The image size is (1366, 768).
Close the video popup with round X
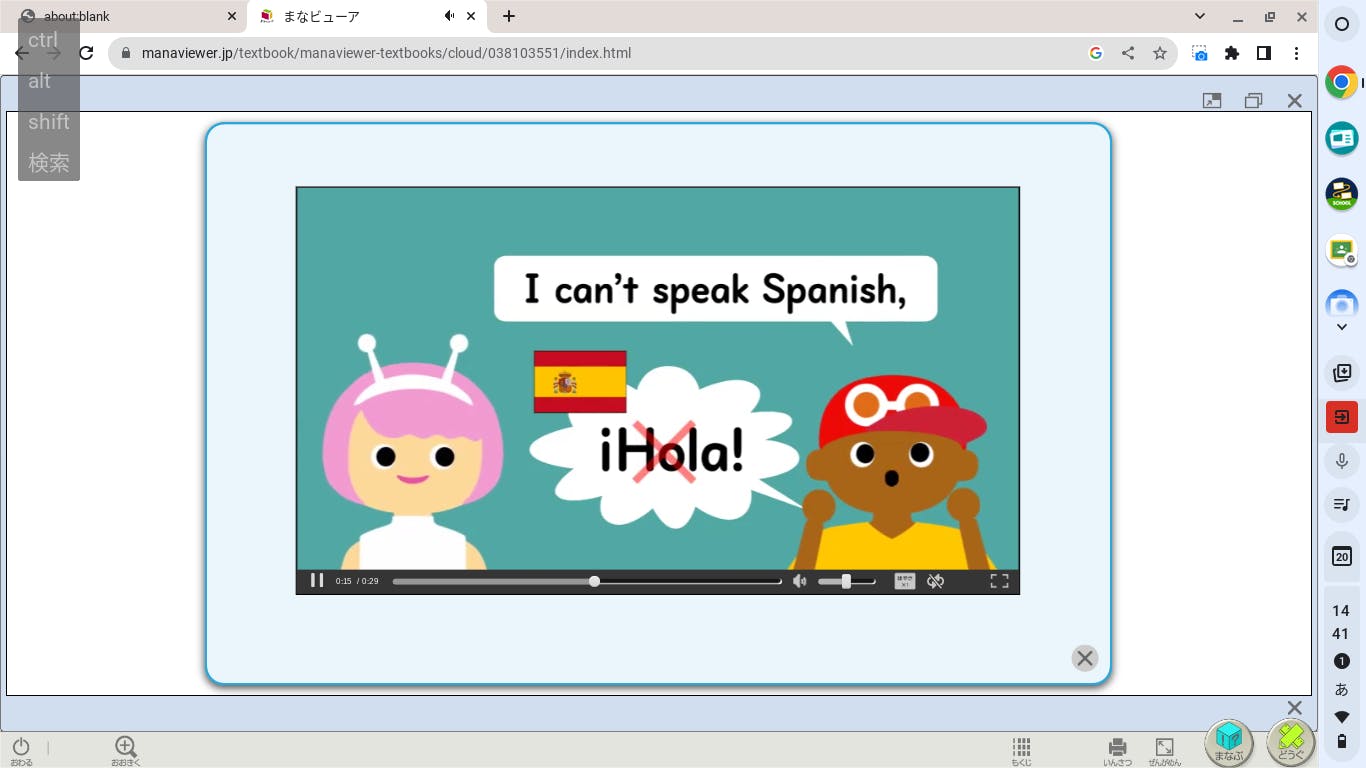point(1084,658)
